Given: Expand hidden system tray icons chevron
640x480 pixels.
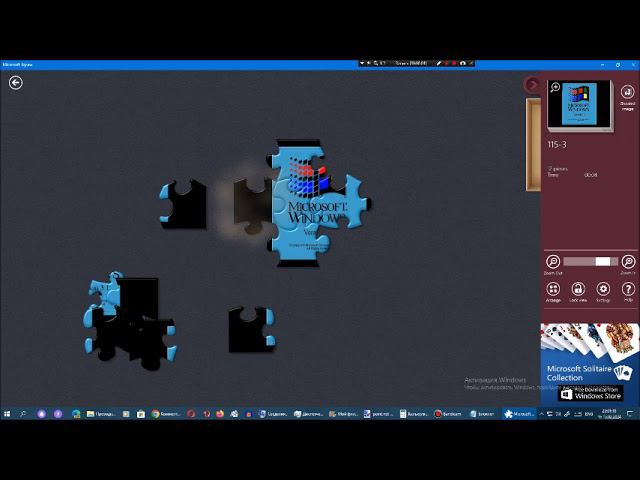Looking at the screenshot, I should coord(542,414).
